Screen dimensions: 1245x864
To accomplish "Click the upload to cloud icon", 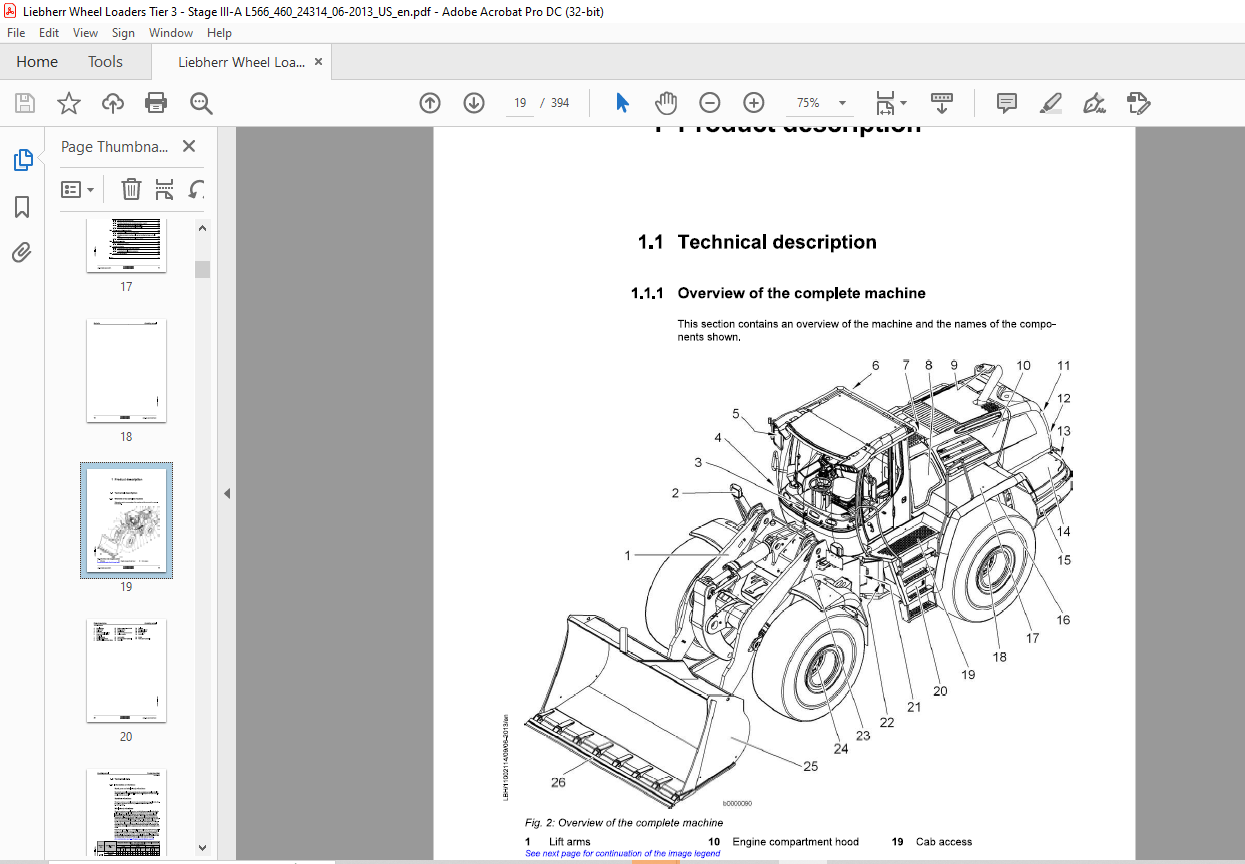I will (112, 103).
